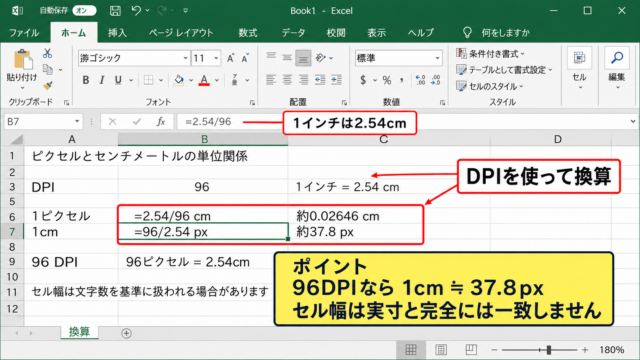Switch to the ページレイアウト tab
The height and width of the screenshot is (360, 640).
(x=181, y=33)
